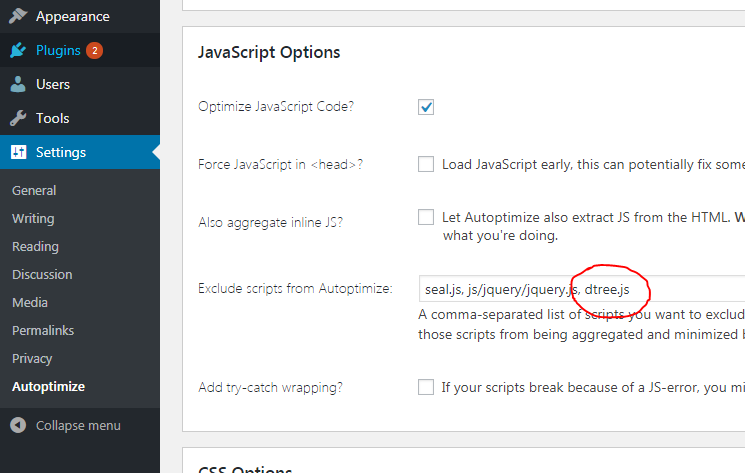The image size is (745, 473).
Task: Open the Privacy settings page
Action: pyautogui.click(x=32, y=359)
